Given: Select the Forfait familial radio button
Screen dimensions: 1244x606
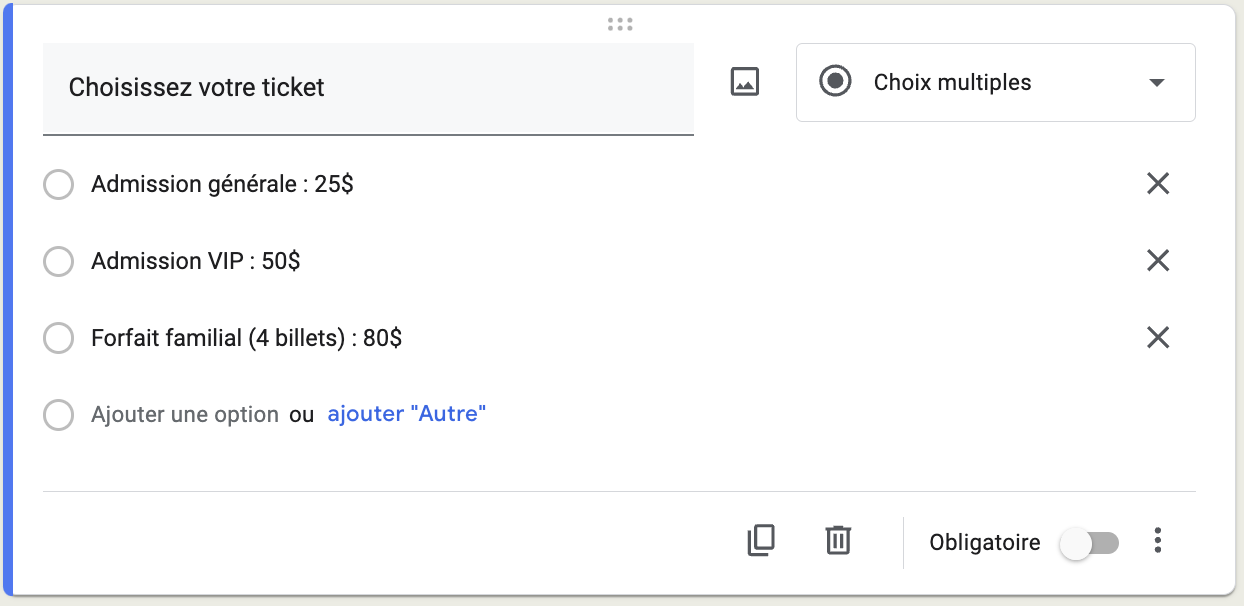Looking at the screenshot, I should (59, 339).
